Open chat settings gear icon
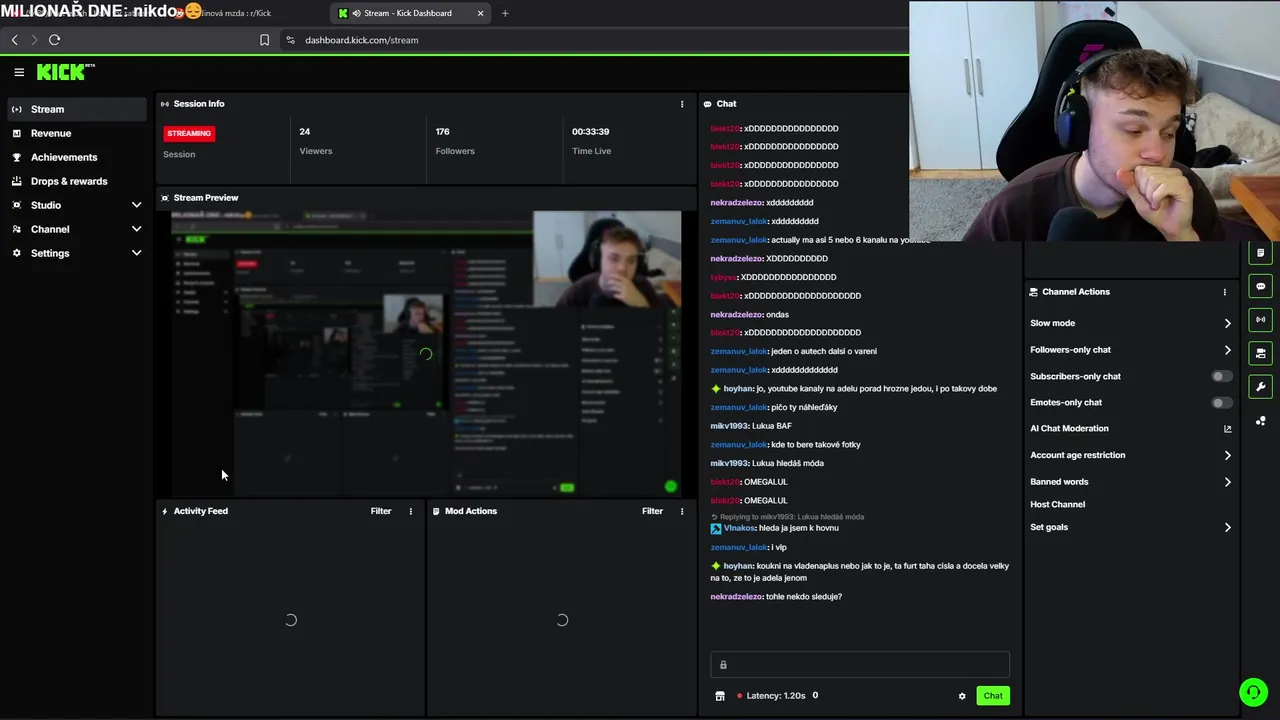 pos(962,696)
